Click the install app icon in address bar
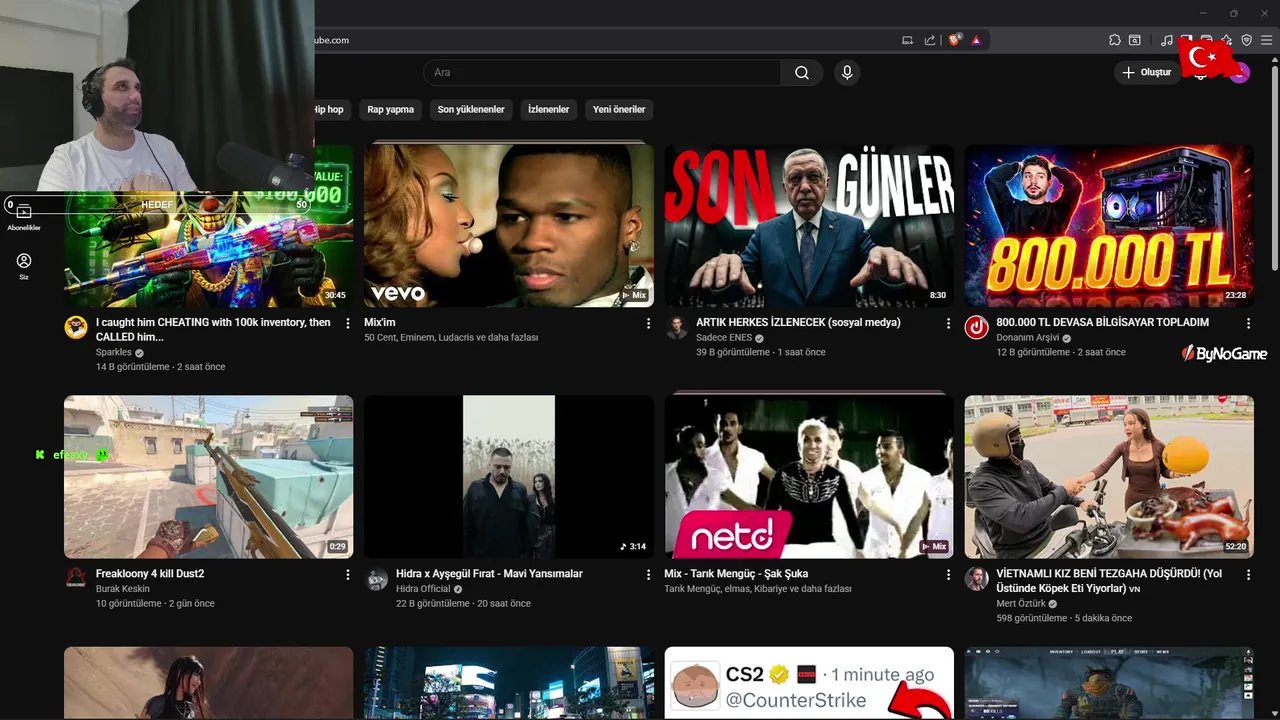The width and height of the screenshot is (1280, 720). 907,40
